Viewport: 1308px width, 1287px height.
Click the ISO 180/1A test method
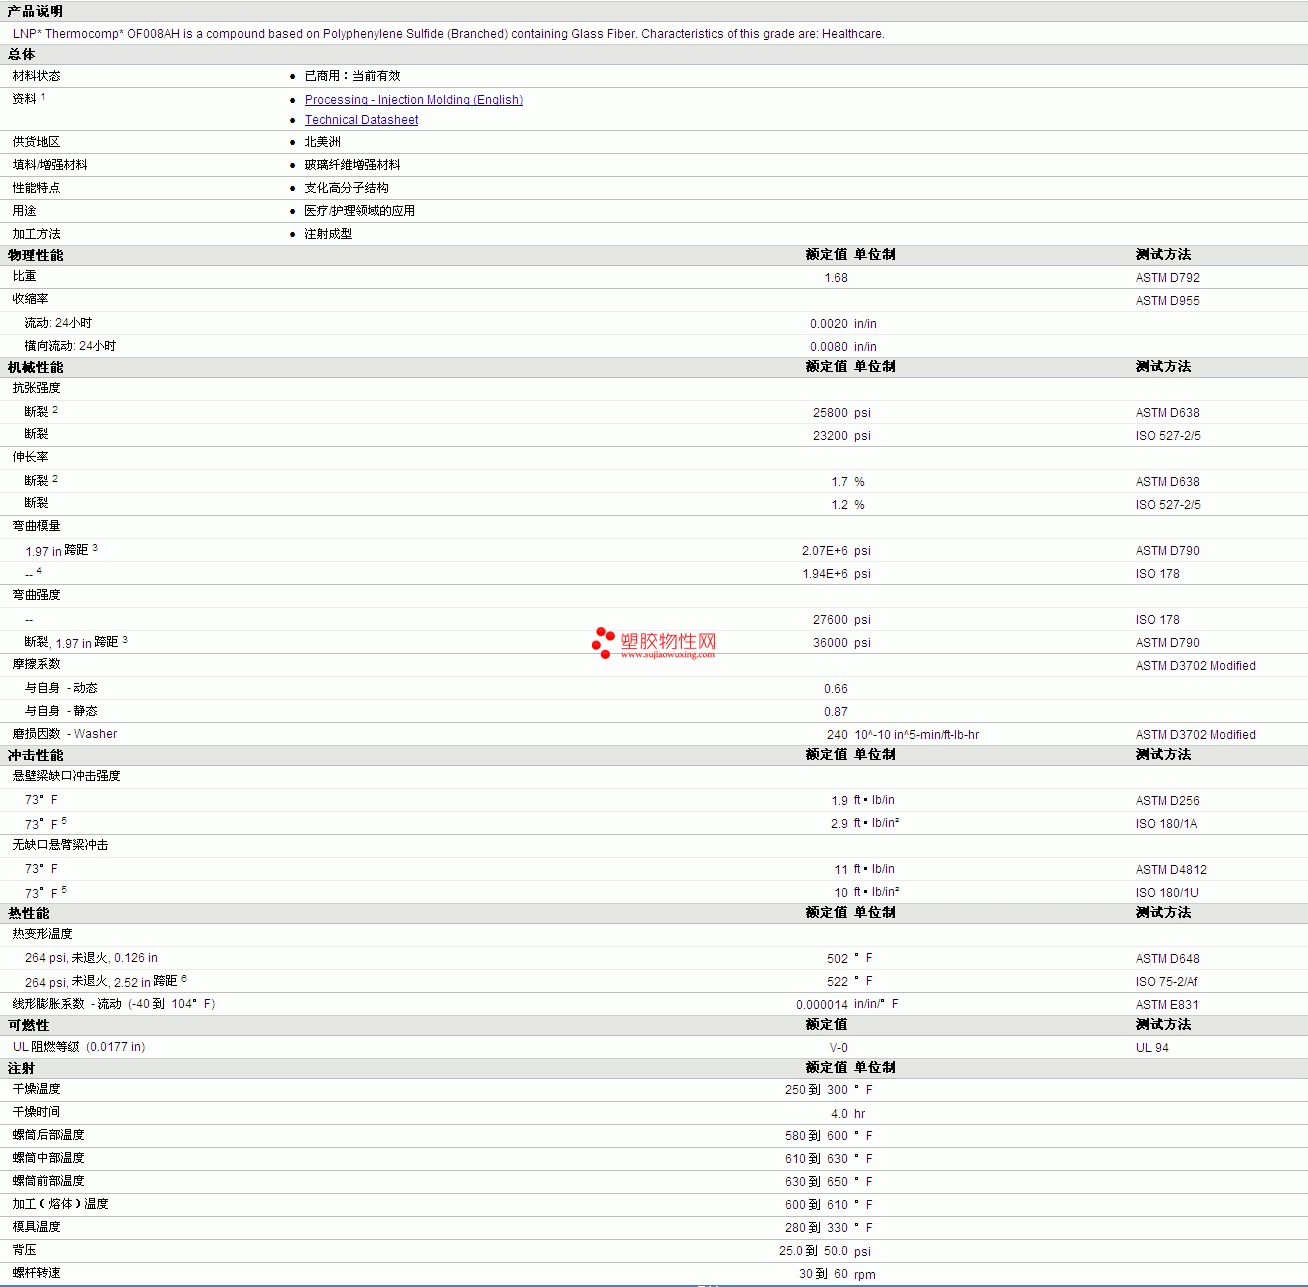(x=1166, y=824)
